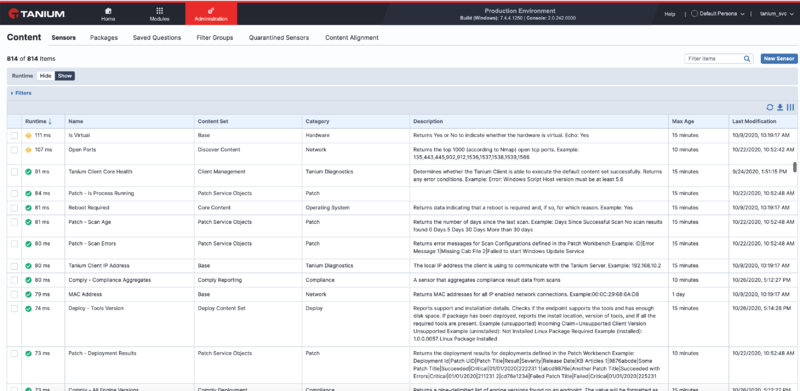Tick the Reboot Required checkbox
The image size is (800, 391).
14,208
